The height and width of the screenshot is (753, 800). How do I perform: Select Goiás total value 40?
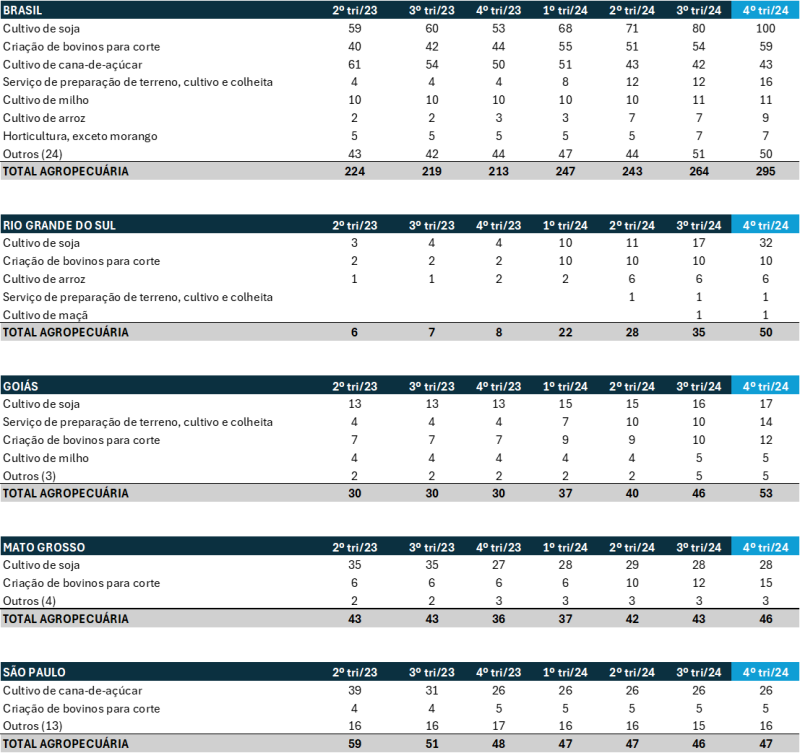click(632, 493)
